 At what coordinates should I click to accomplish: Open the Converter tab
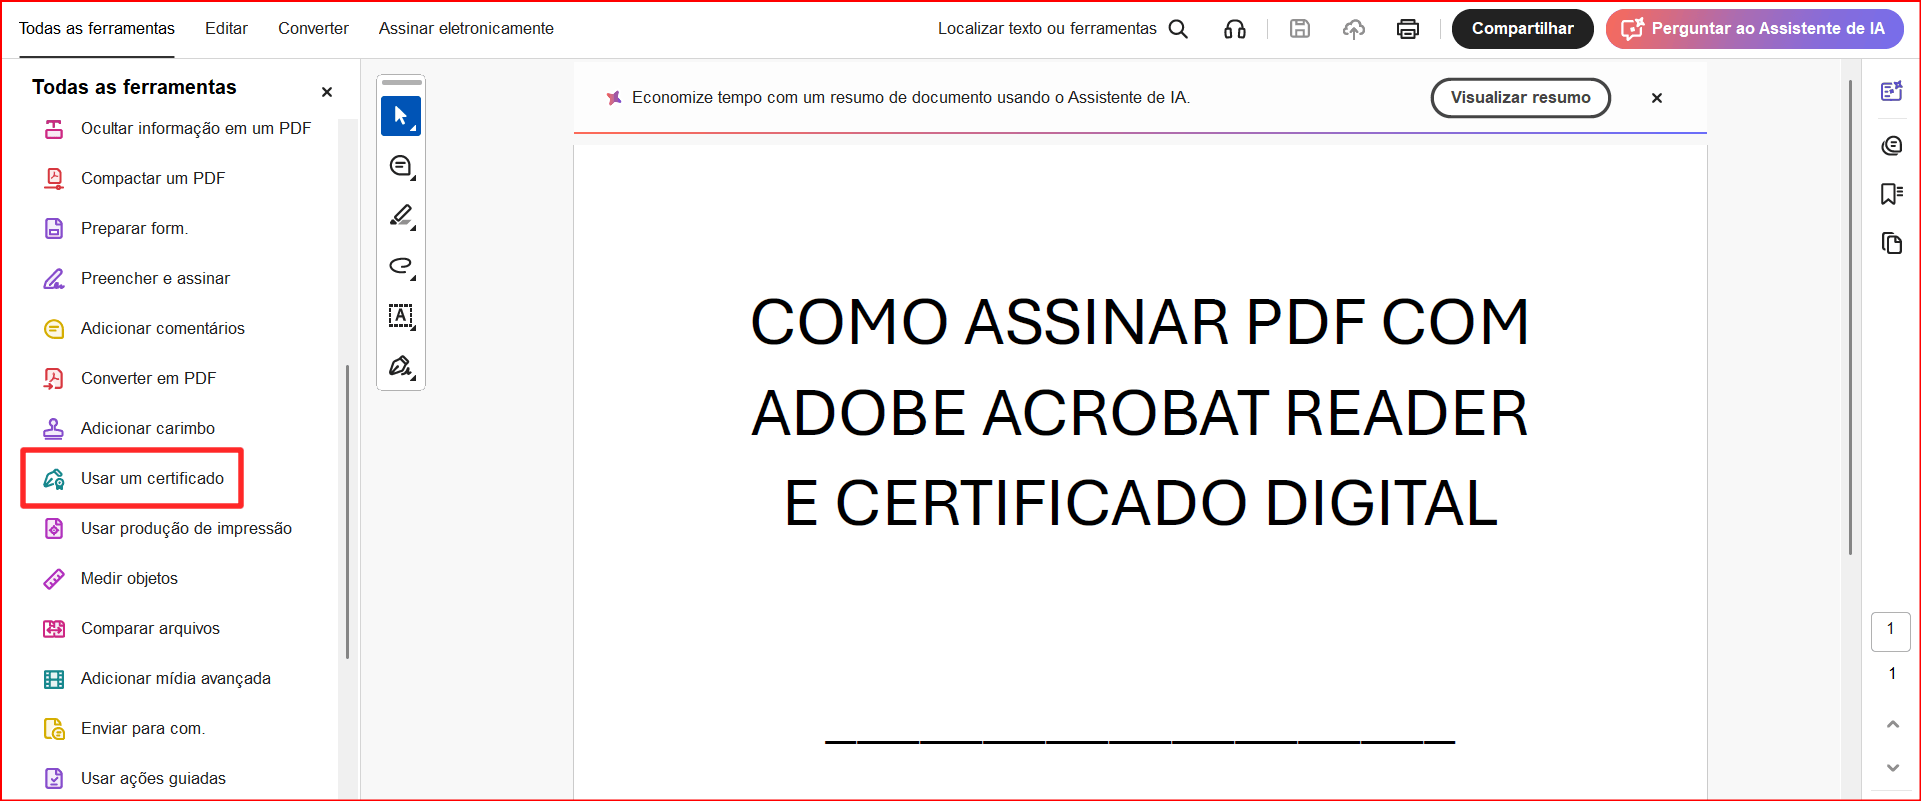point(313,29)
